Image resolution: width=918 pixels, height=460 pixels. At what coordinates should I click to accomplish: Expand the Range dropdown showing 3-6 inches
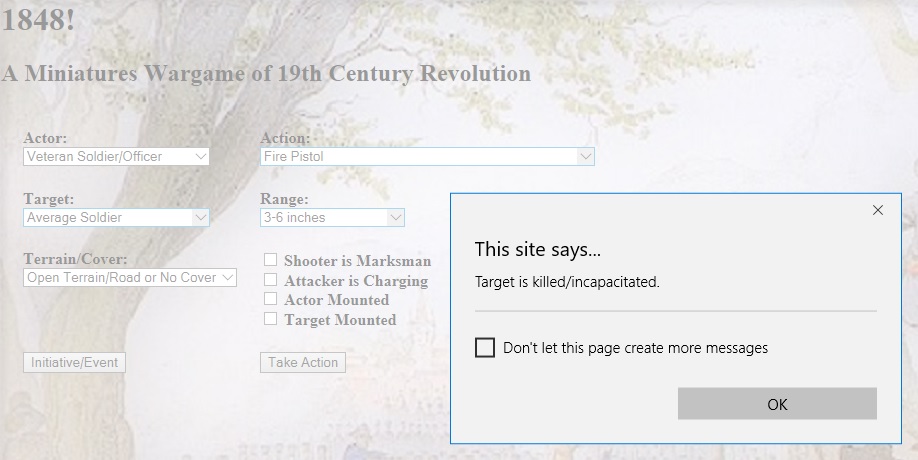[x=332, y=217]
